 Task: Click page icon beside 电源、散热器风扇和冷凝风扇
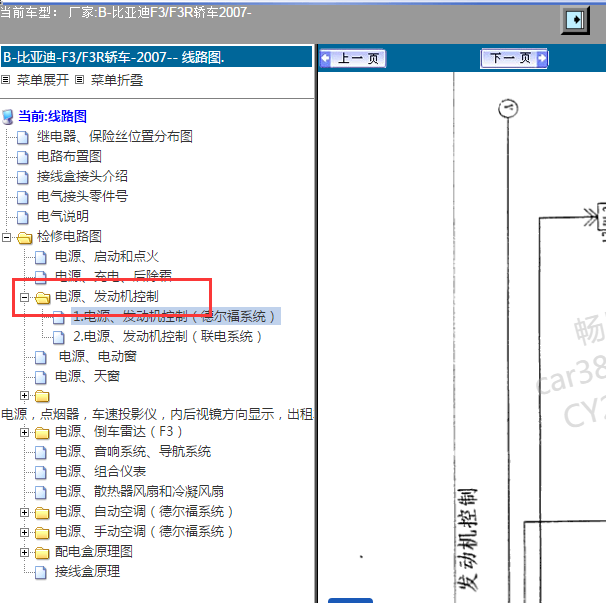point(41,493)
